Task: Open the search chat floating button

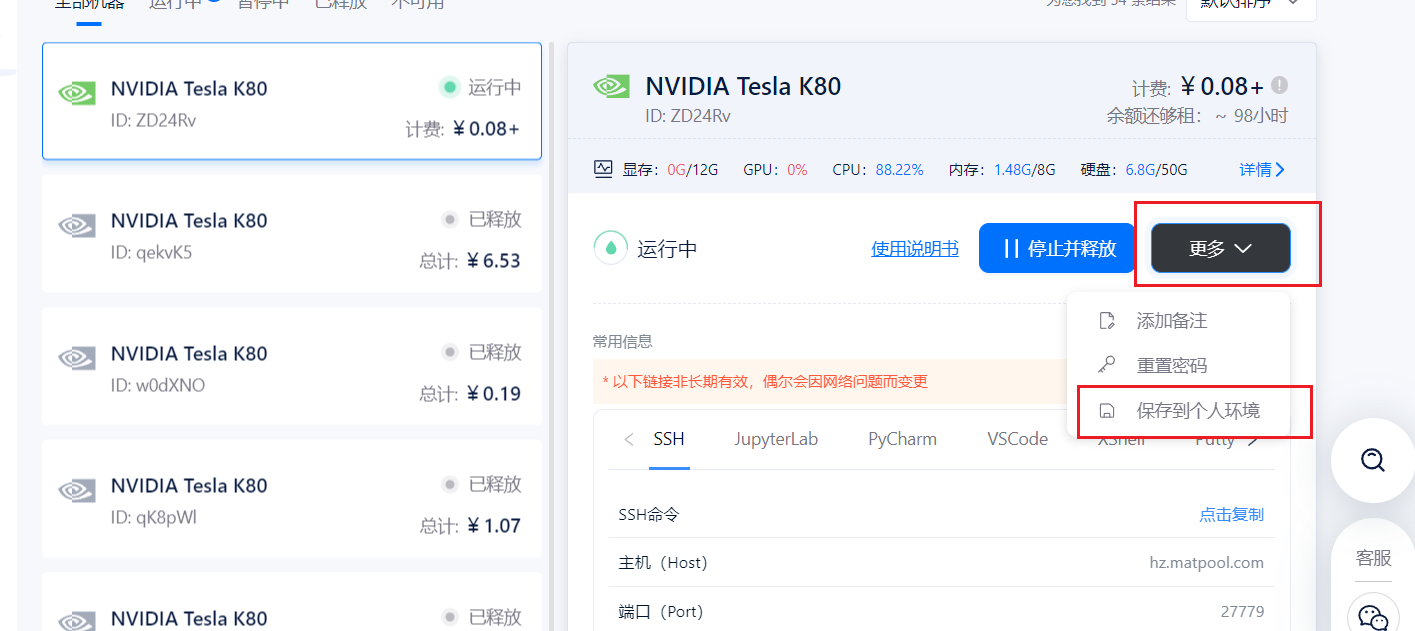Action: (1373, 460)
